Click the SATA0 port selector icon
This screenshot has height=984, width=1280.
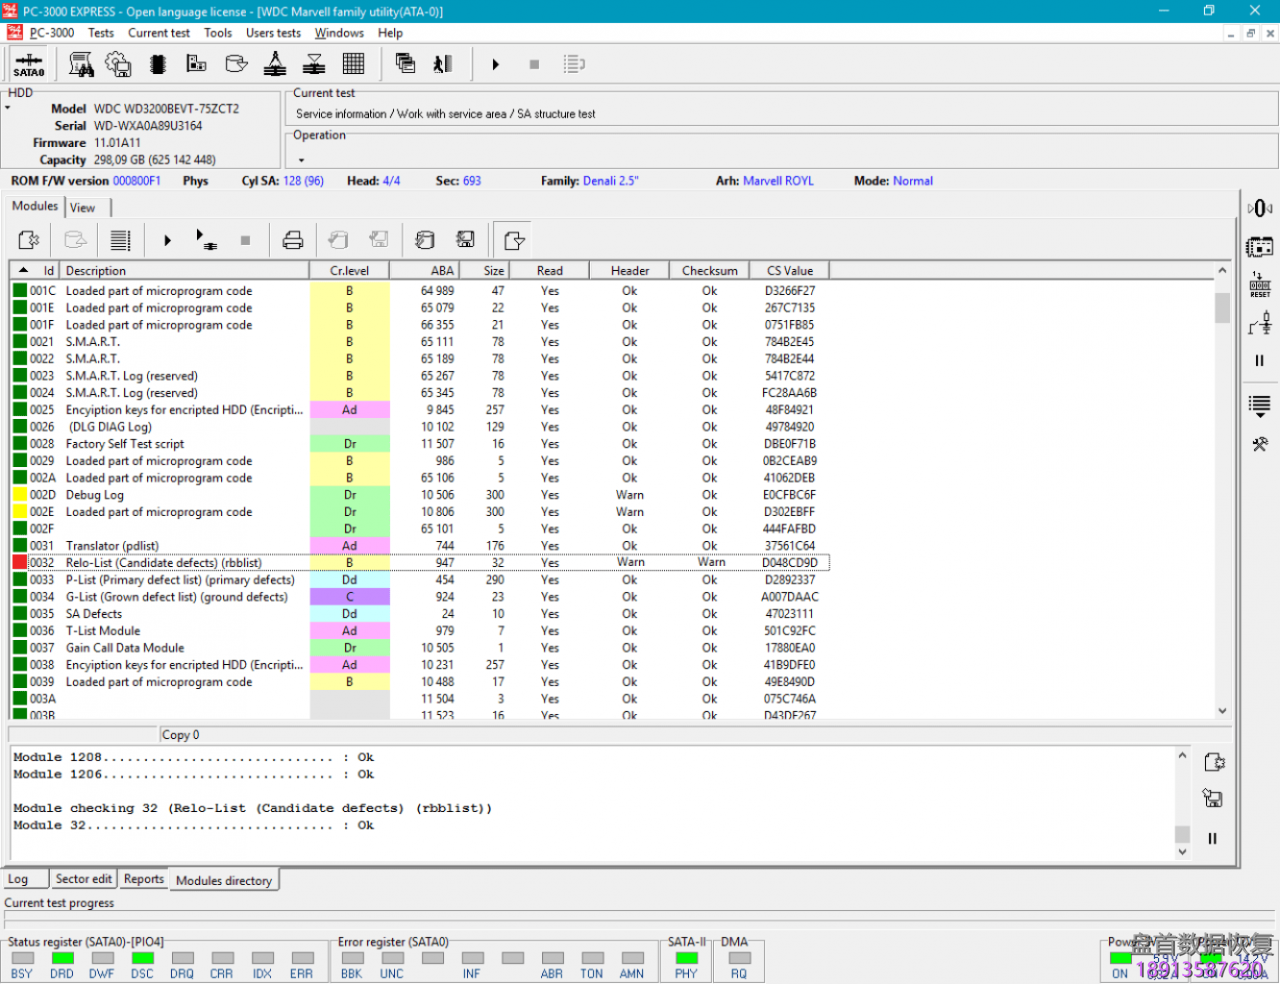(x=29, y=65)
